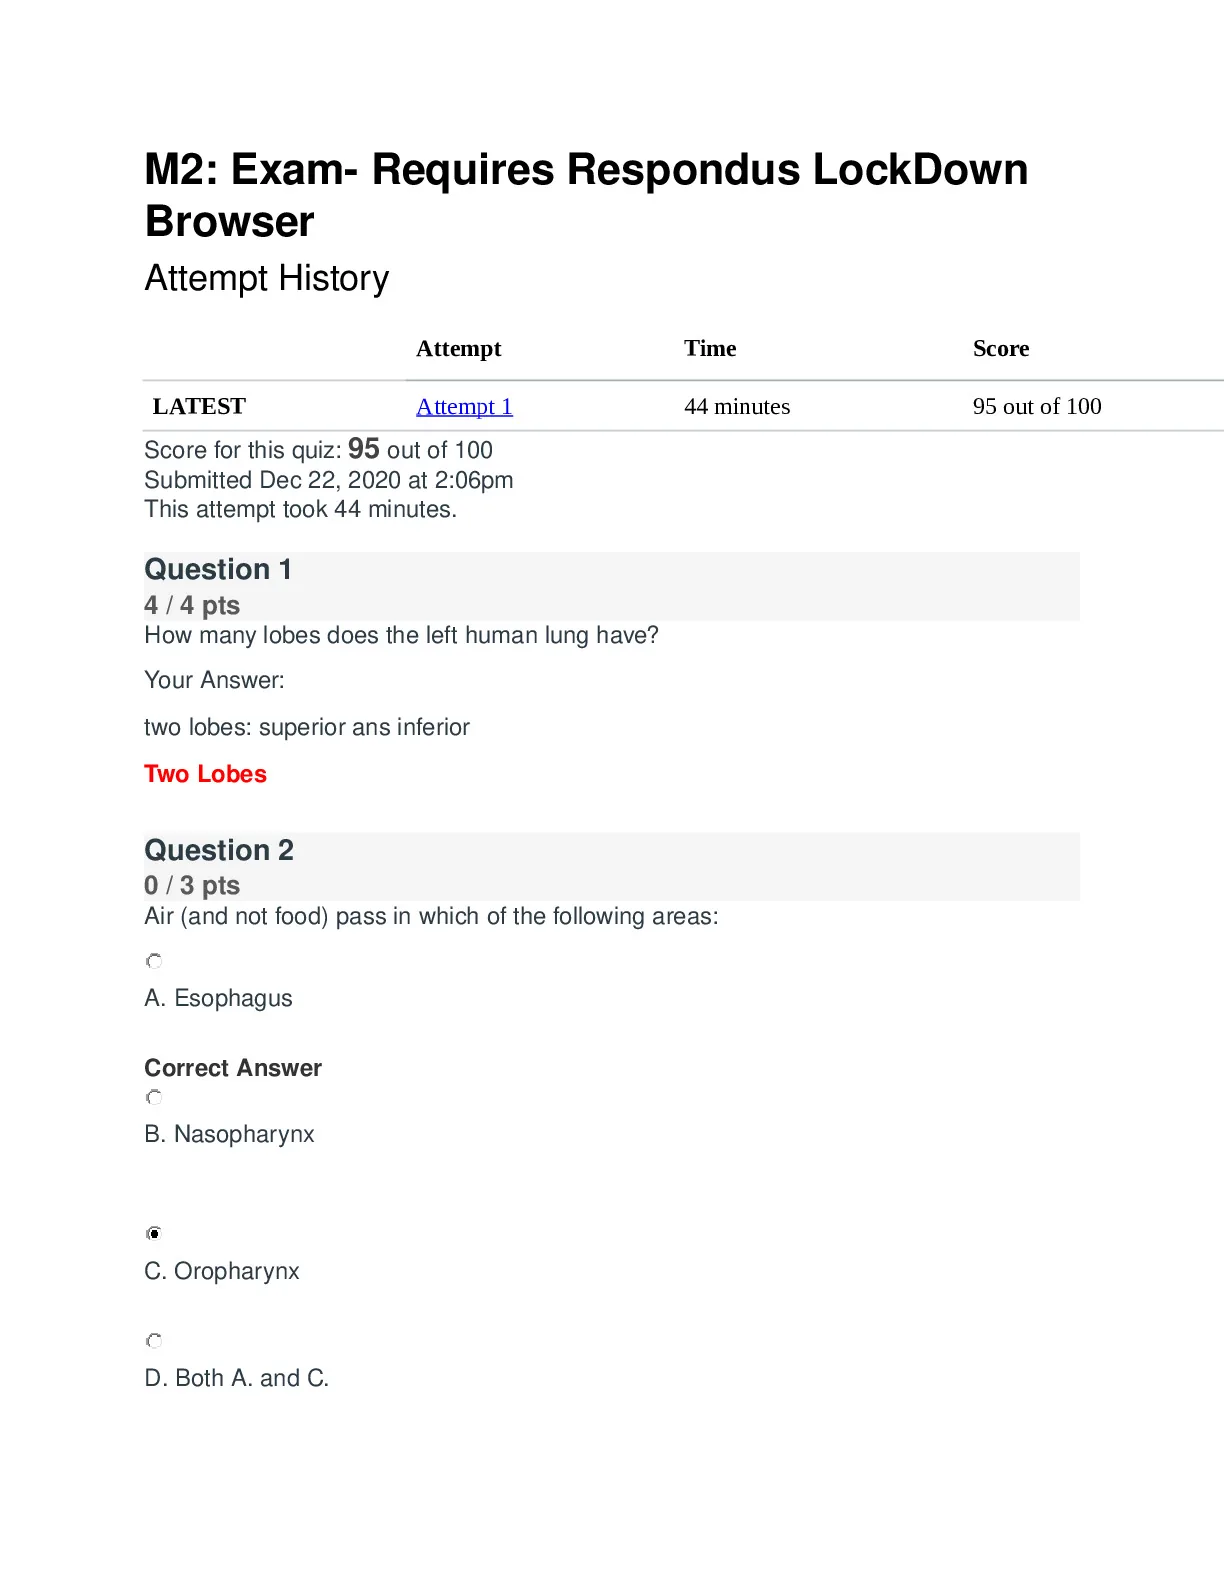Click the Question 1 header
Image resolution: width=1224 pixels, height=1584 pixels.
click(218, 569)
